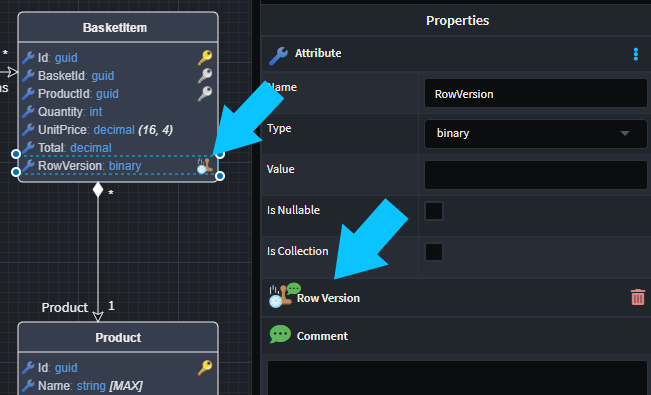Click the gold key icon on Product Id
Screen dimensions: 651x395
[x=205, y=368]
